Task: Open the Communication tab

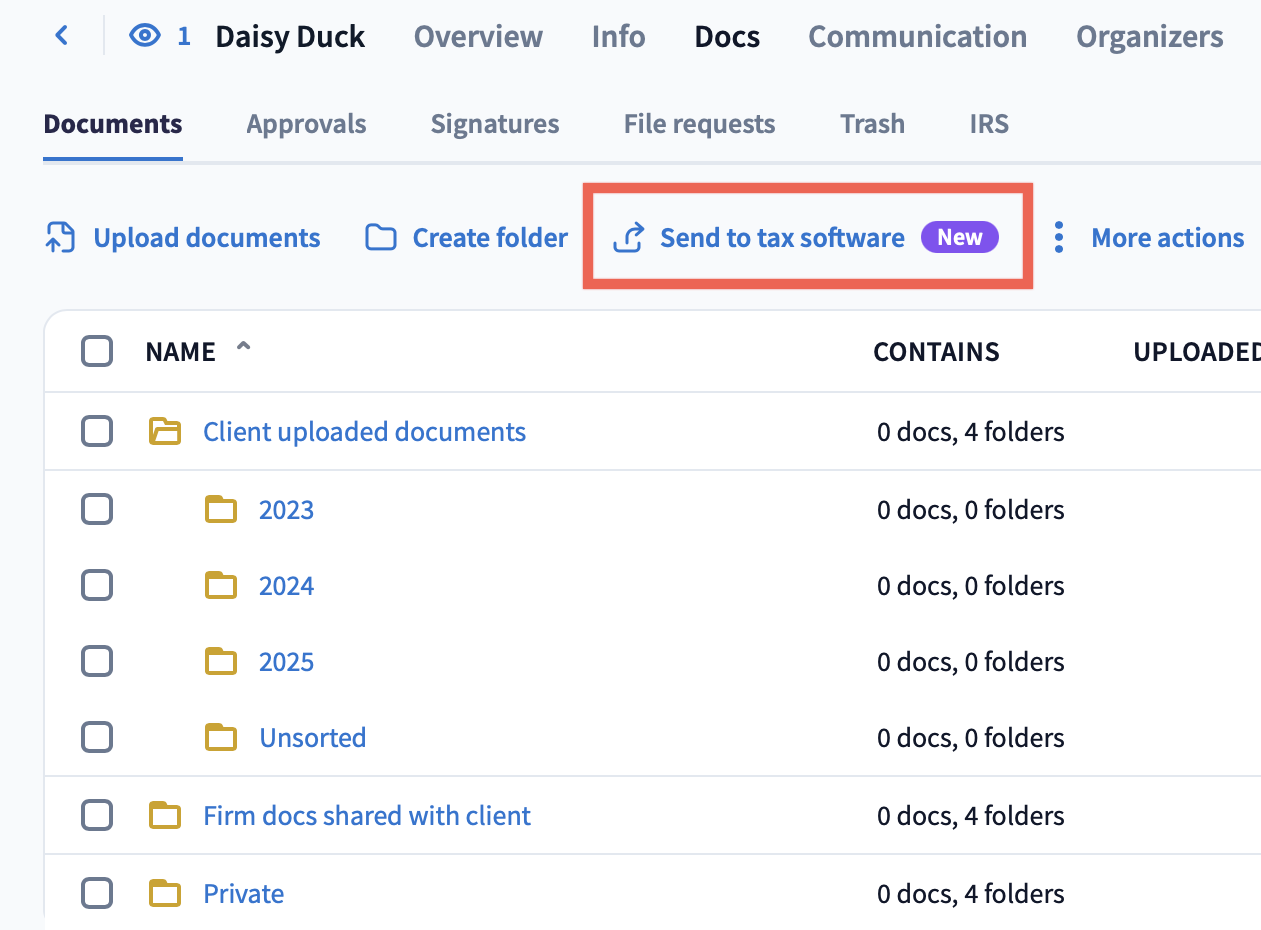Action: (917, 37)
